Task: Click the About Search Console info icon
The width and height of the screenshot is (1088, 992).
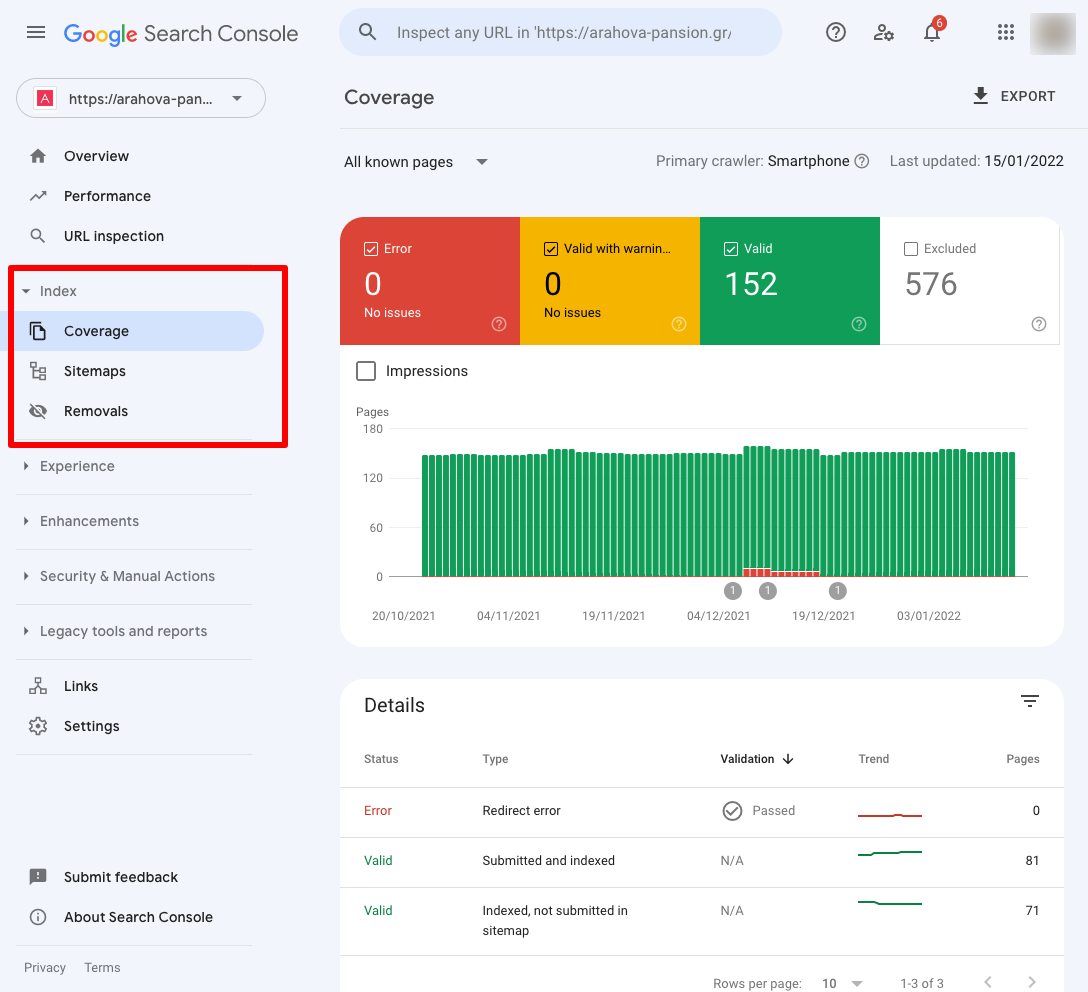Action: tap(38, 917)
